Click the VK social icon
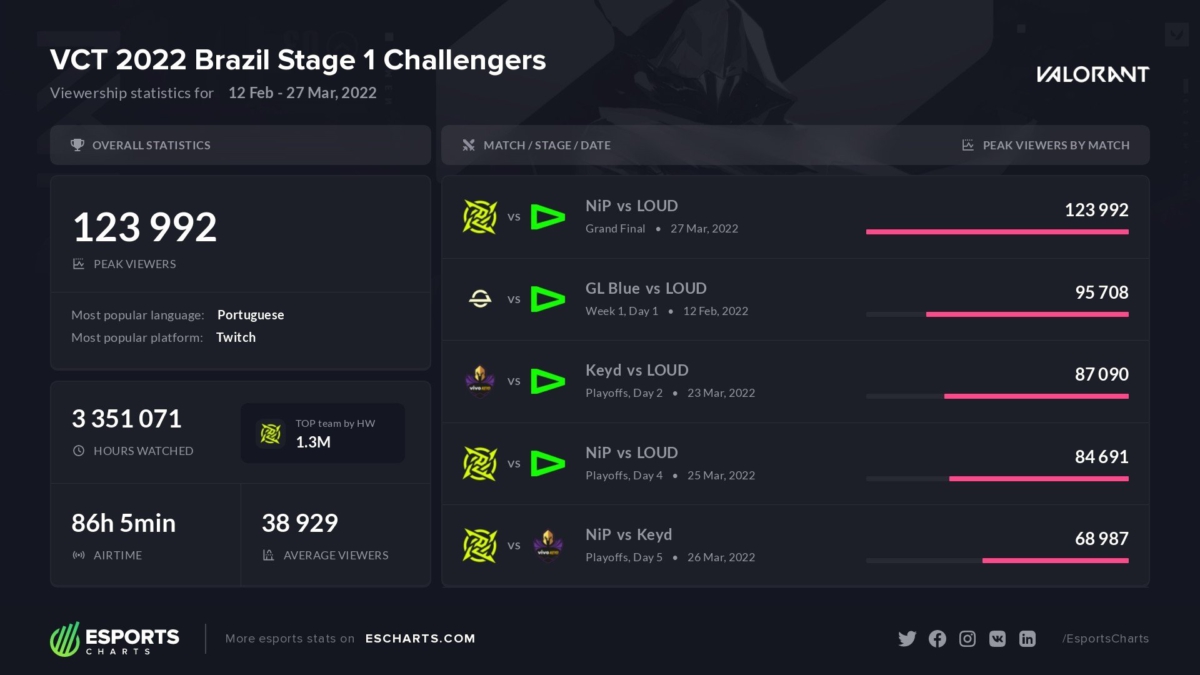Image resolution: width=1200 pixels, height=675 pixels. coord(997,639)
